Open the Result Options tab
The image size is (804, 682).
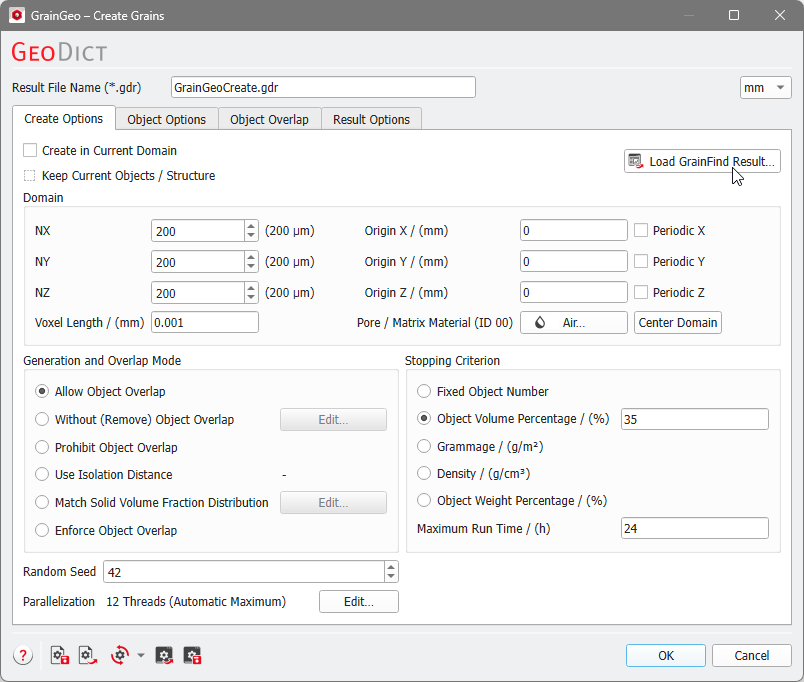pos(371,119)
